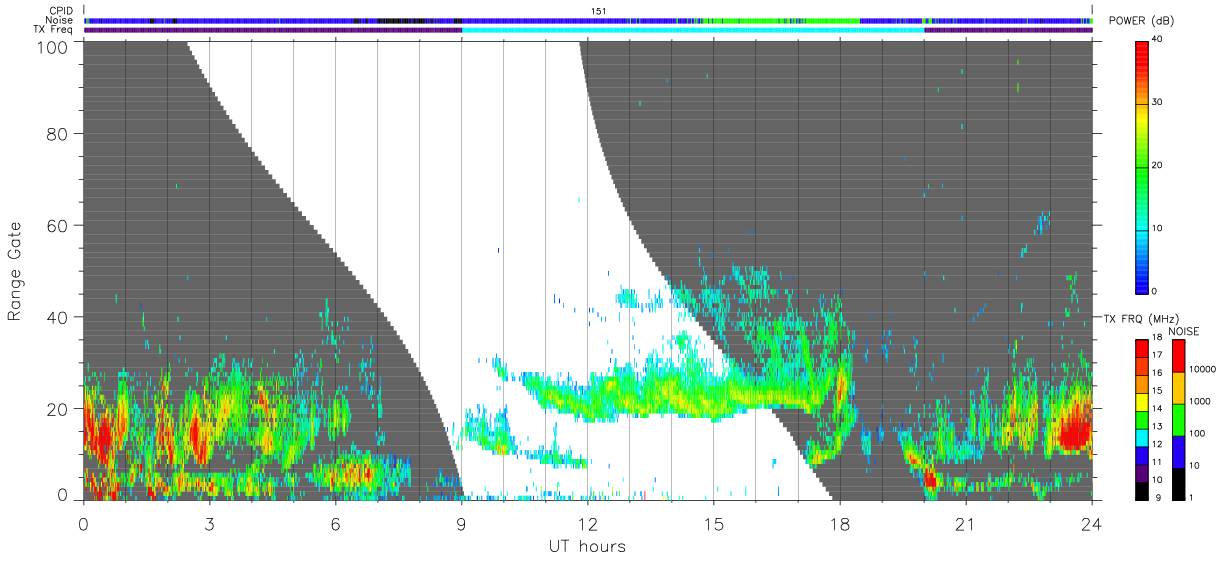The image size is (1228, 567).
Task: Click the 17 label on TX frequency scale
Action: (x=1157, y=355)
